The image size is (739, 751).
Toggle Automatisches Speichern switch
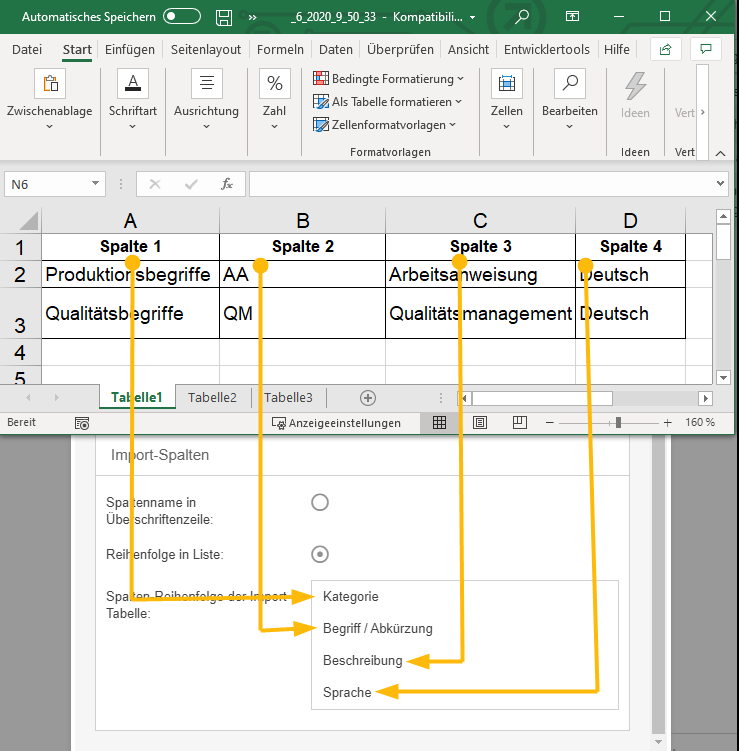(181, 17)
